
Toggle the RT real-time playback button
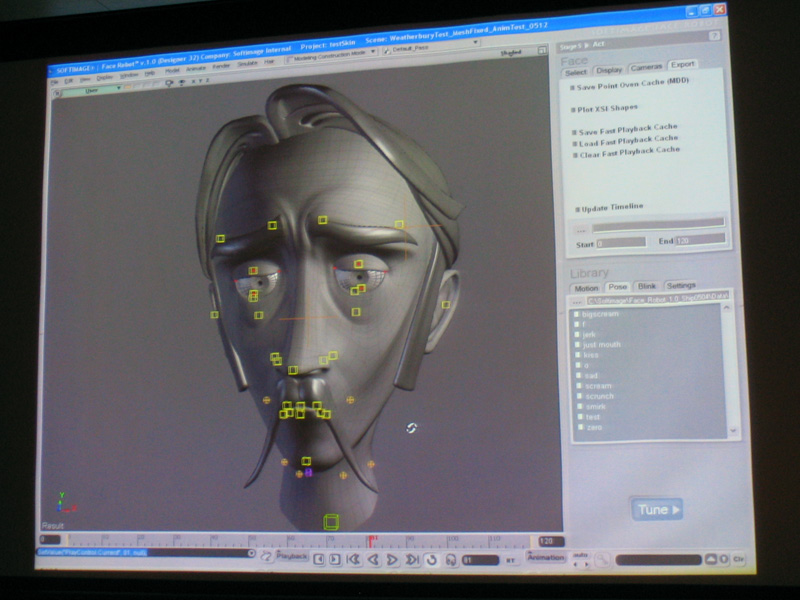510,560
